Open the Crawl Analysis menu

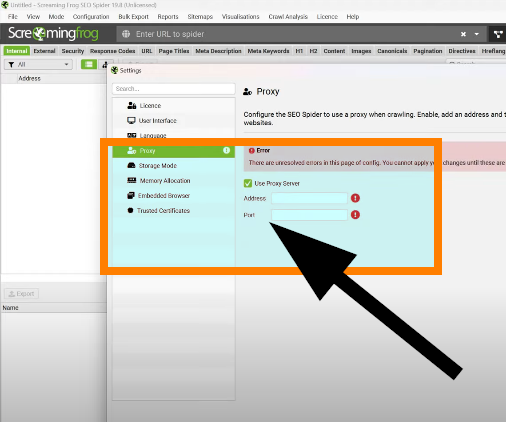coord(288,16)
